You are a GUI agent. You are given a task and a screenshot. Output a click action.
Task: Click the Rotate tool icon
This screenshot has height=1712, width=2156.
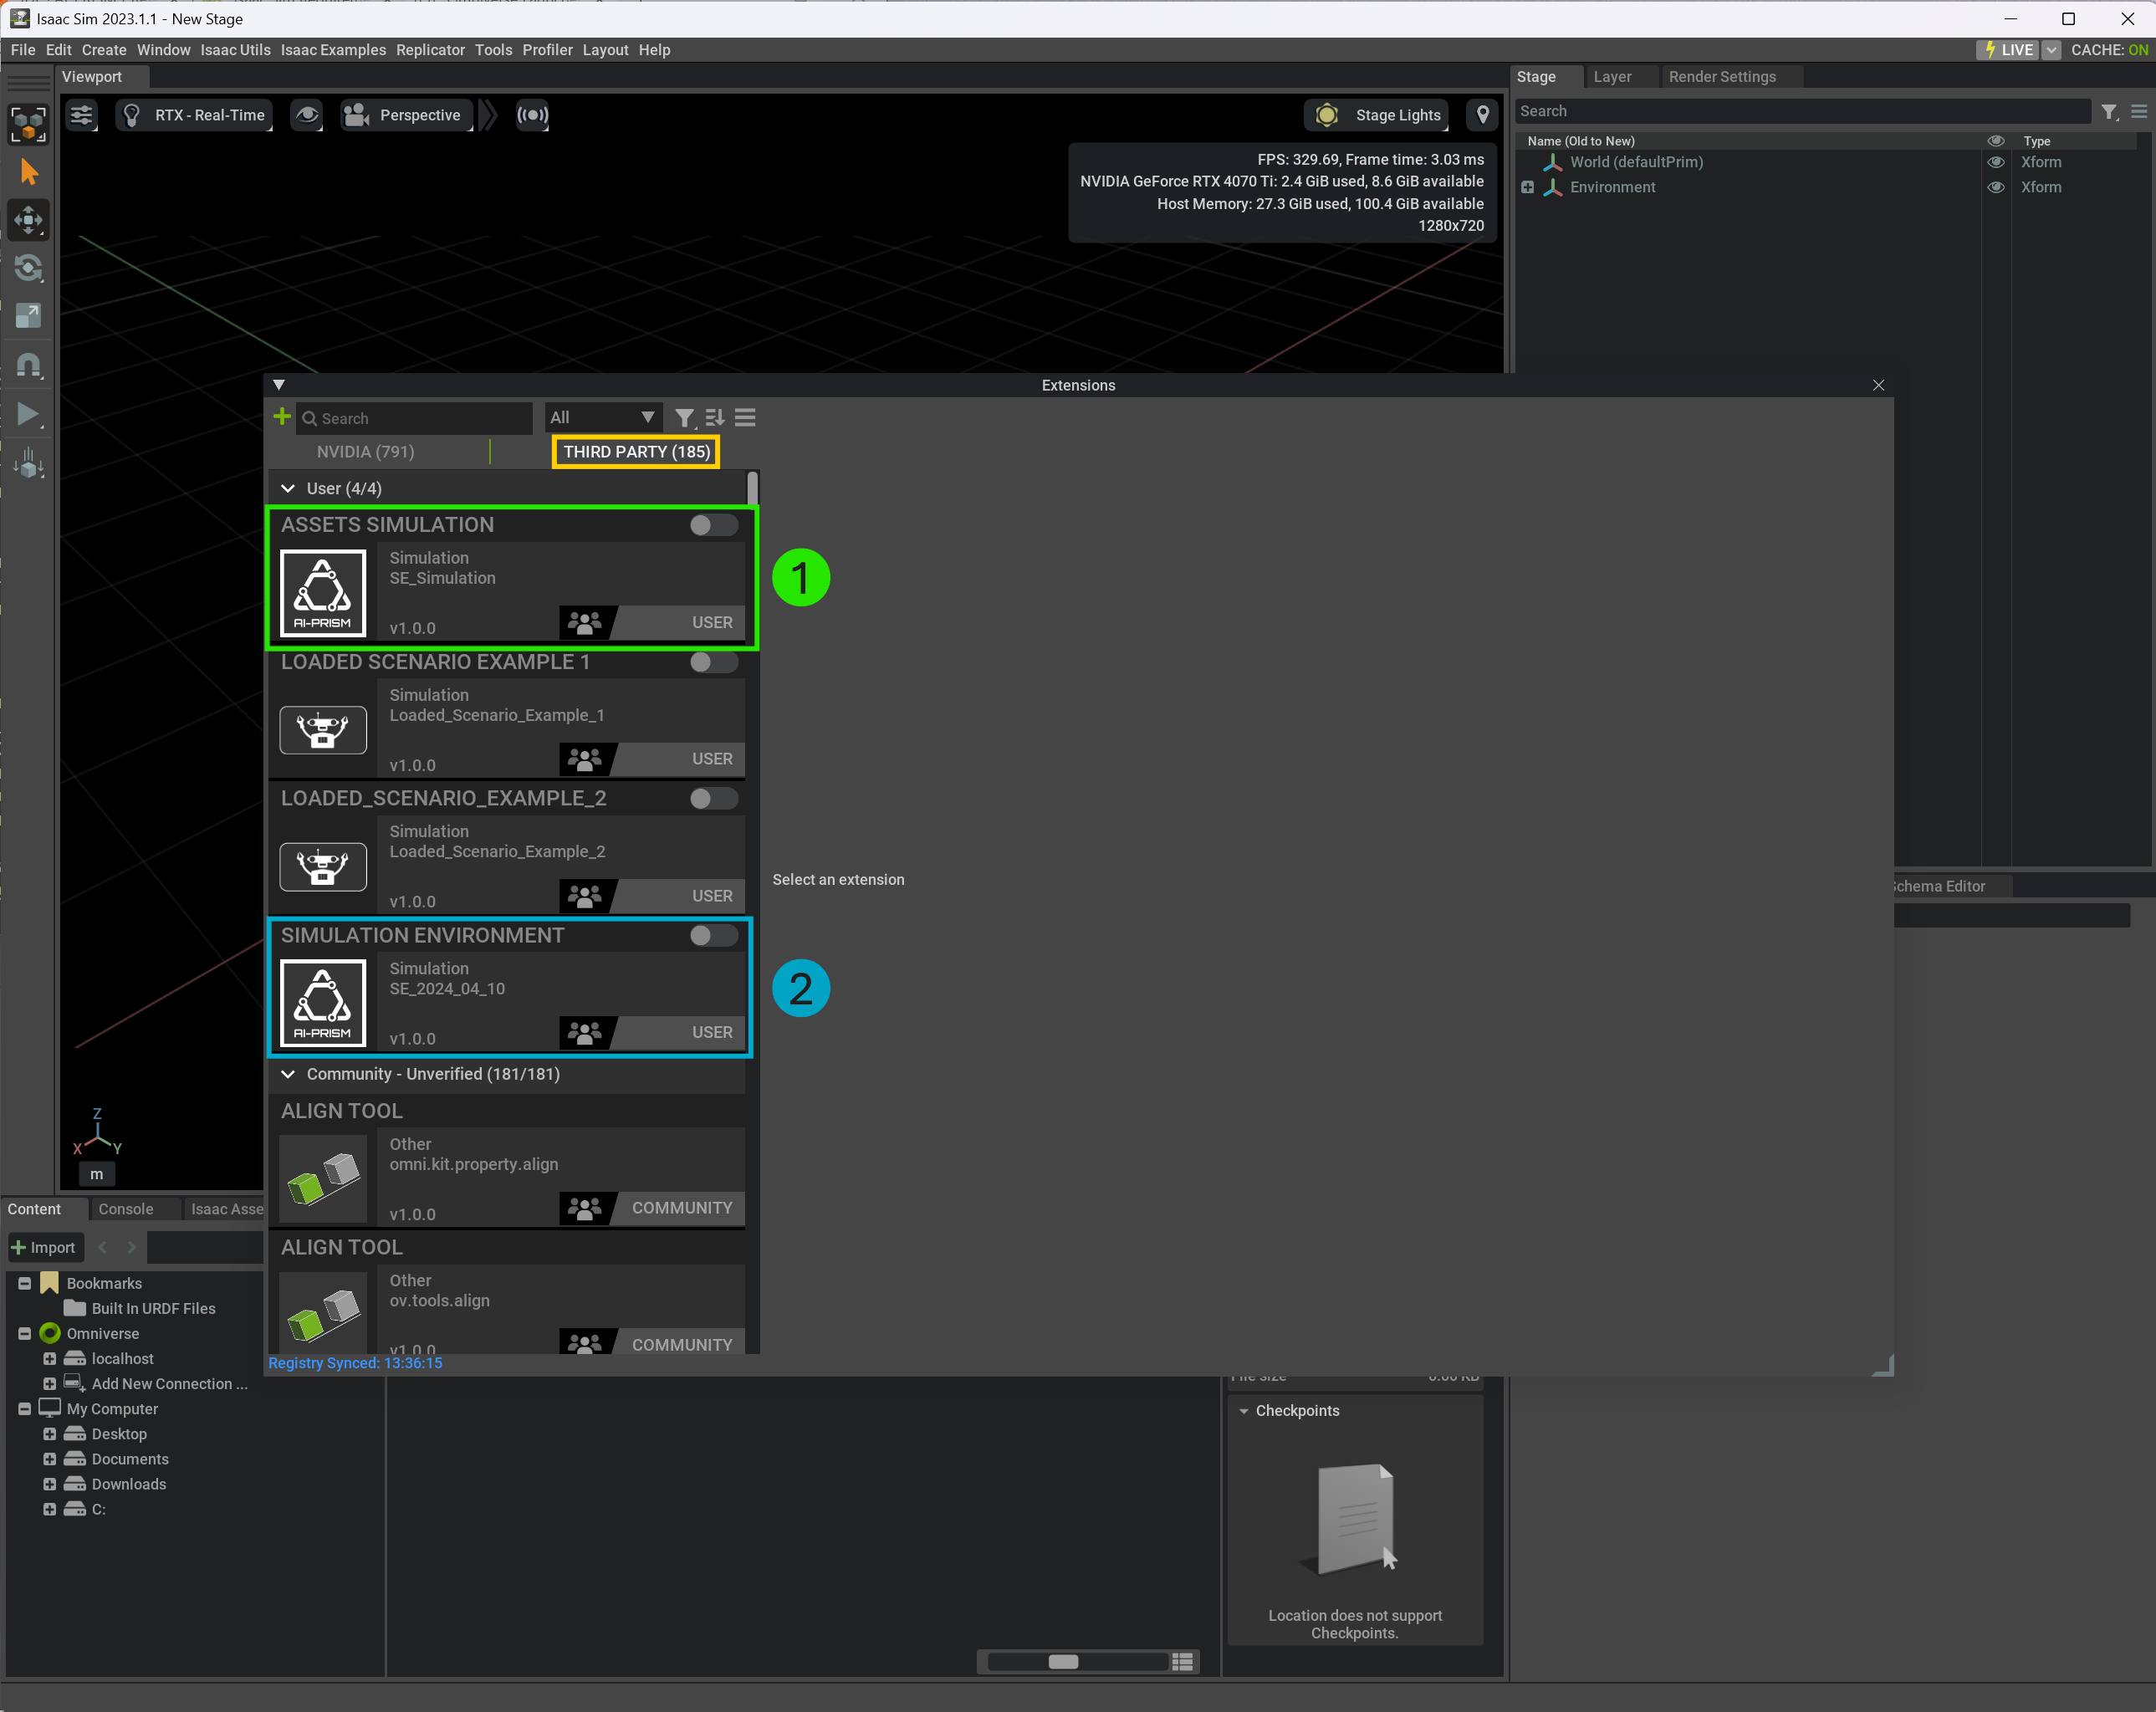28,268
